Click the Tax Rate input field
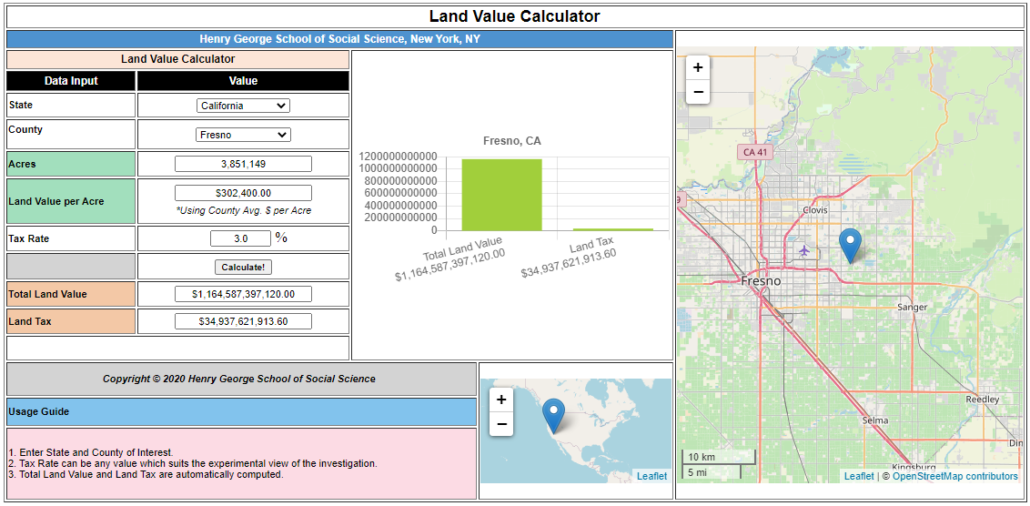 point(240,239)
